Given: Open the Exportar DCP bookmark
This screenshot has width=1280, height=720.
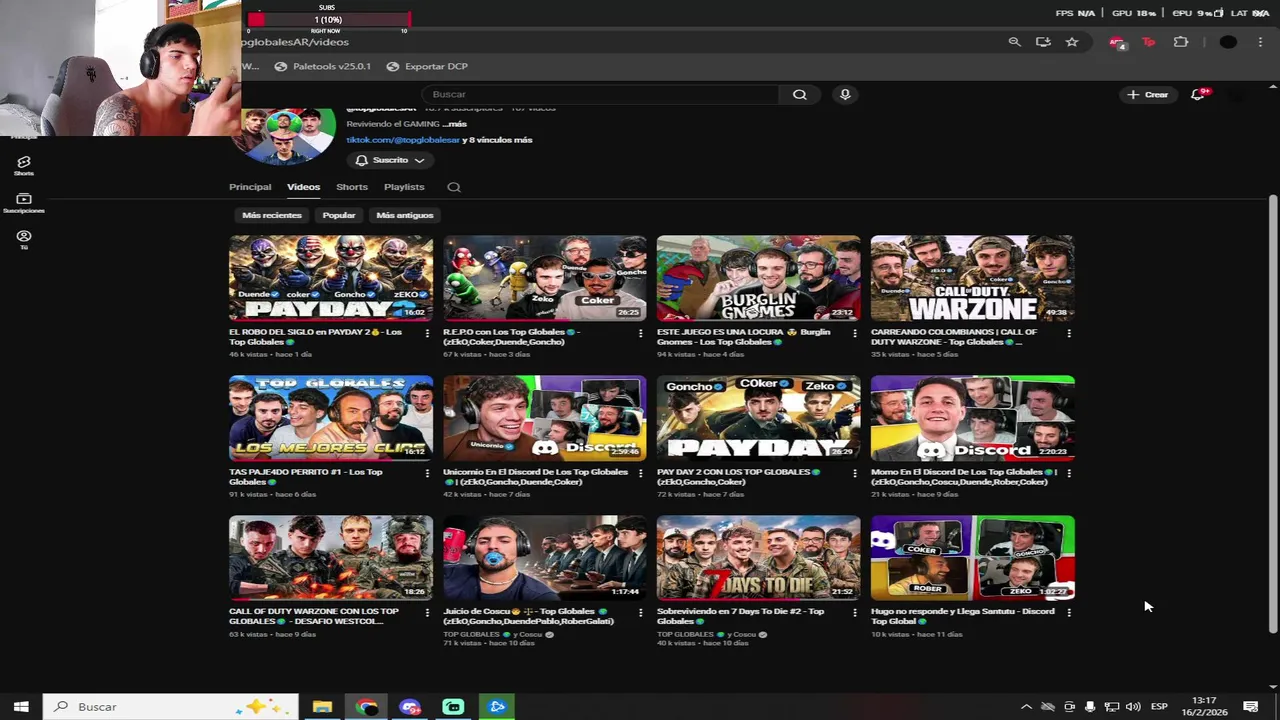Looking at the screenshot, I should [427, 66].
